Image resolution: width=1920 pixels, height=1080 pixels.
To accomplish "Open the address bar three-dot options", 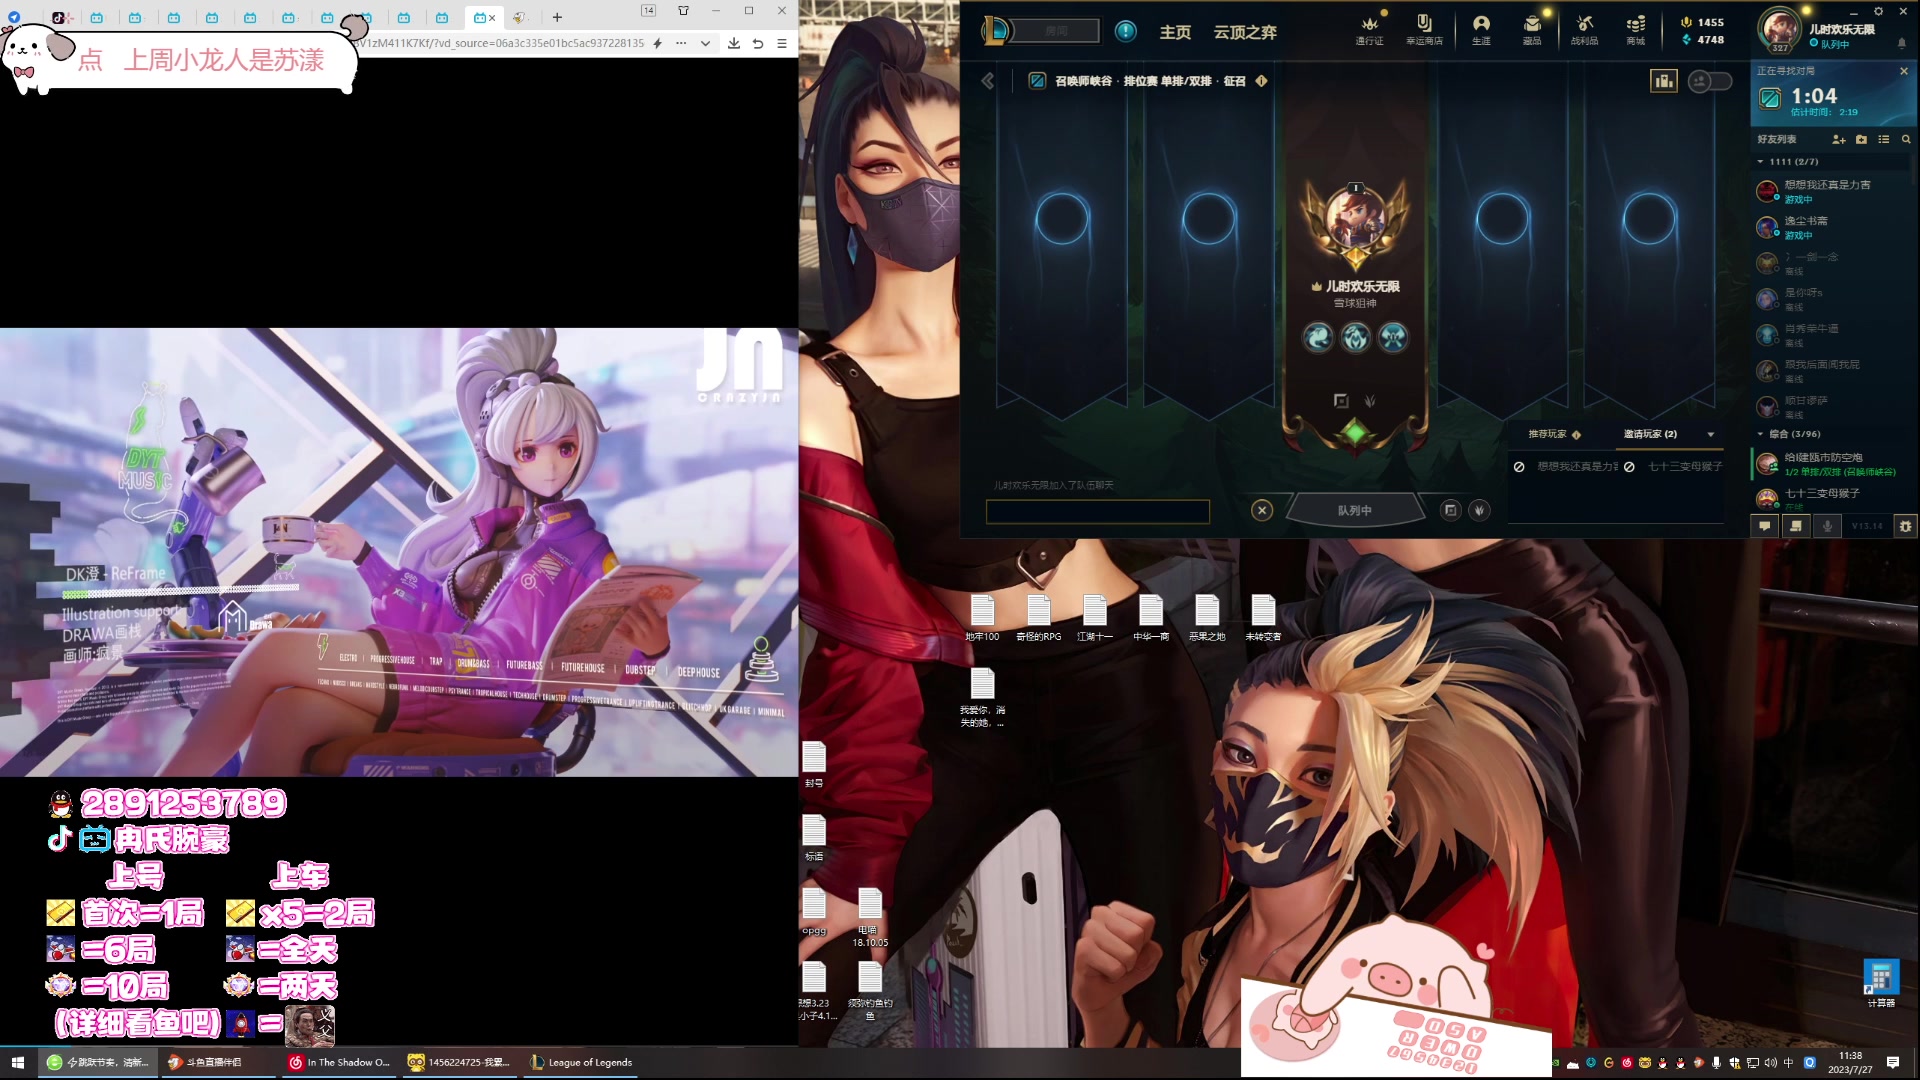I will (681, 43).
